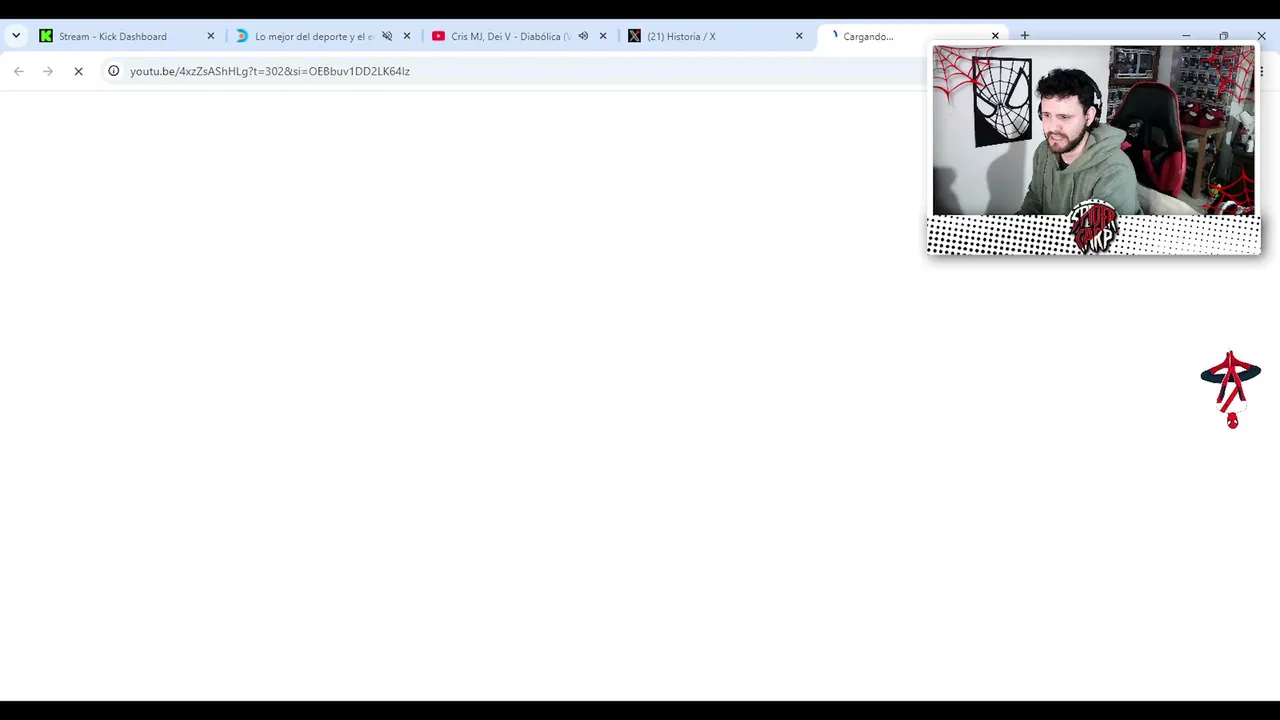Screen dimensions: 1280x720
Task: Go back with the back arrow
Action: 18,71
